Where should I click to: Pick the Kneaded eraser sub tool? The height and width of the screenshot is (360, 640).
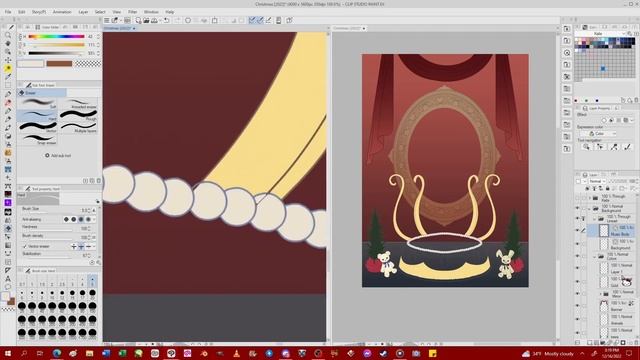point(79,103)
